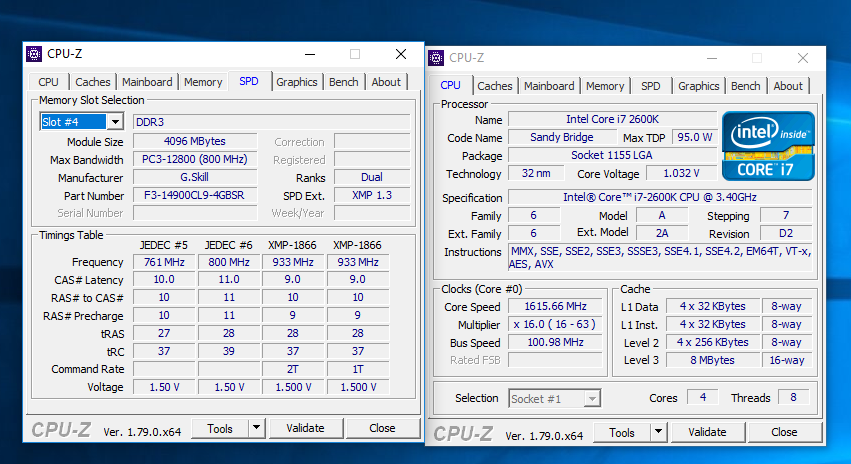851x464 pixels.
Task: Expand the Tools dropdown arrow in right window
Action: (x=658, y=432)
